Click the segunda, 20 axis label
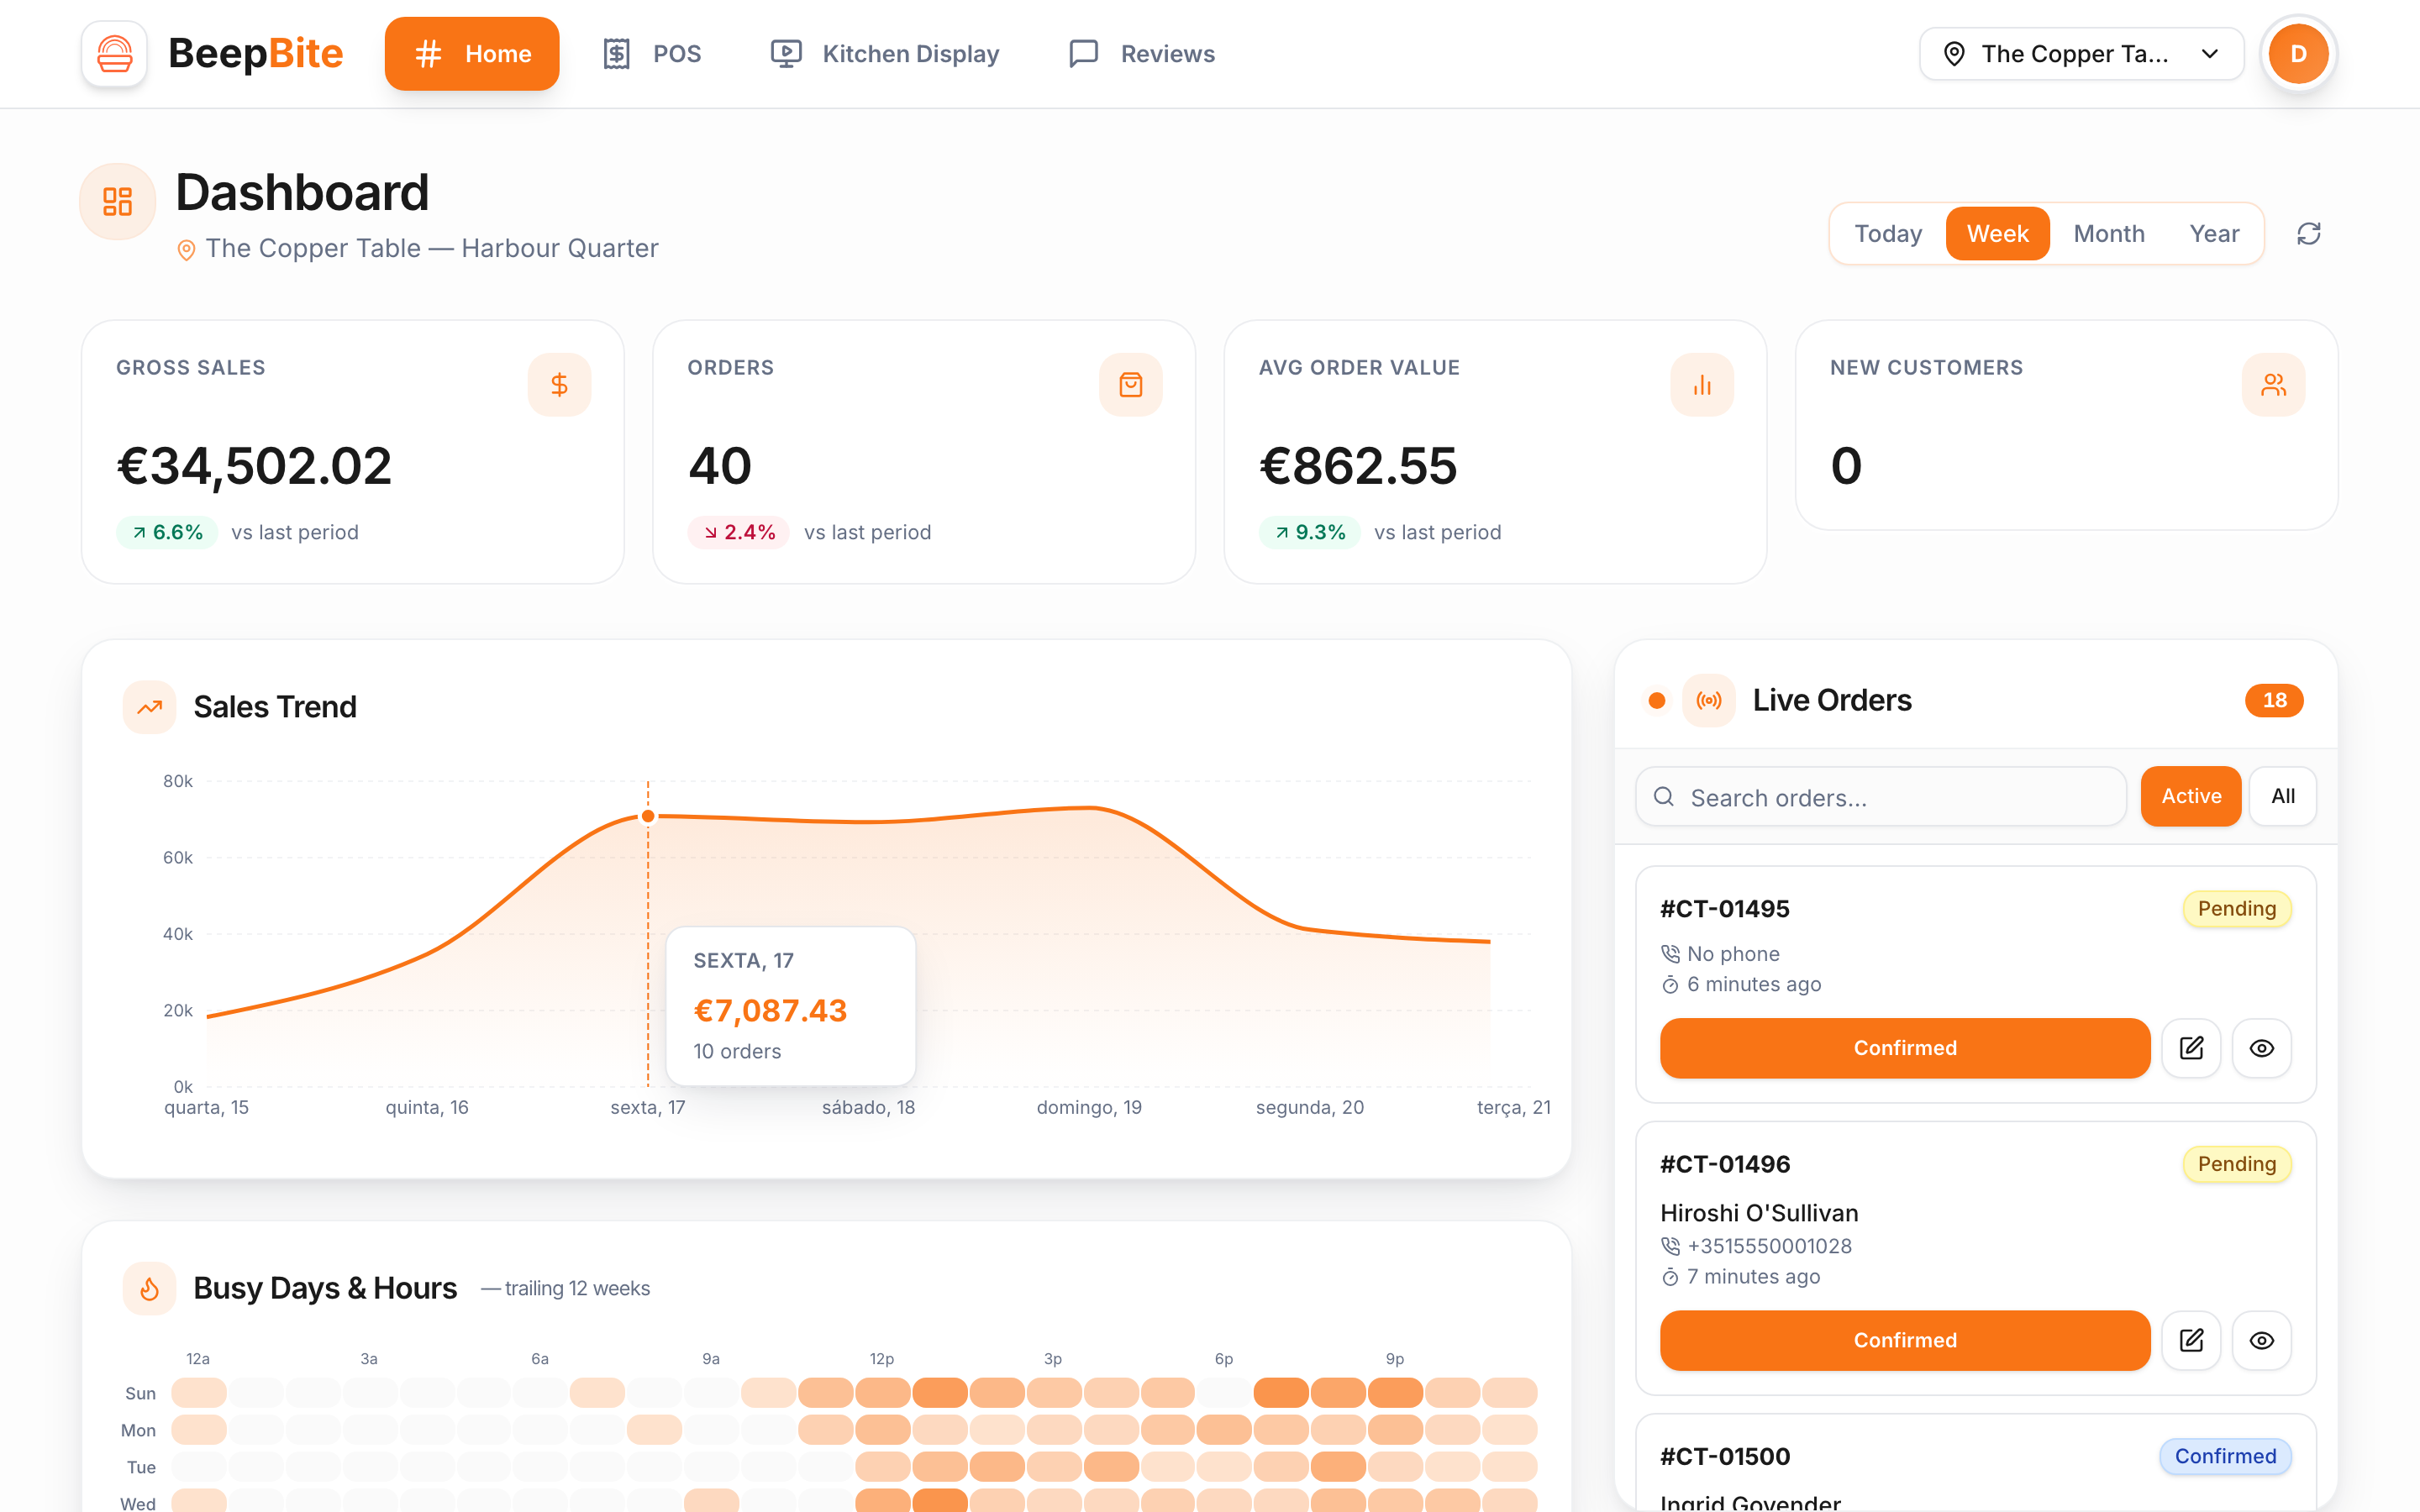Viewport: 2420px width, 1512px height. pyautogui.click(x=1310, y=1107)
